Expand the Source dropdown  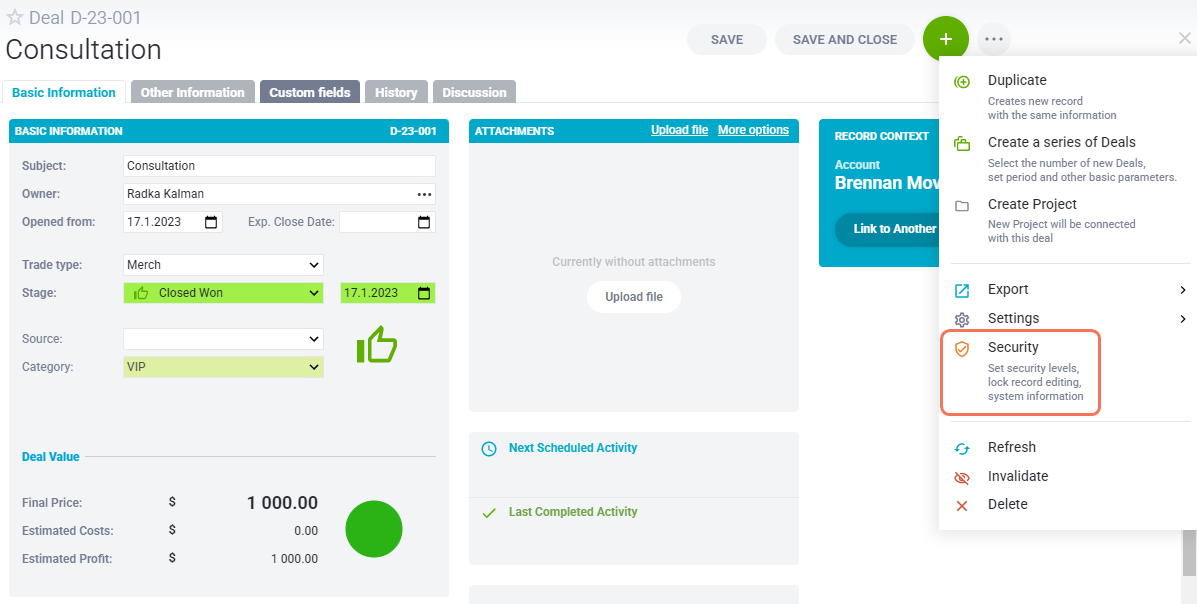(314, 338)
